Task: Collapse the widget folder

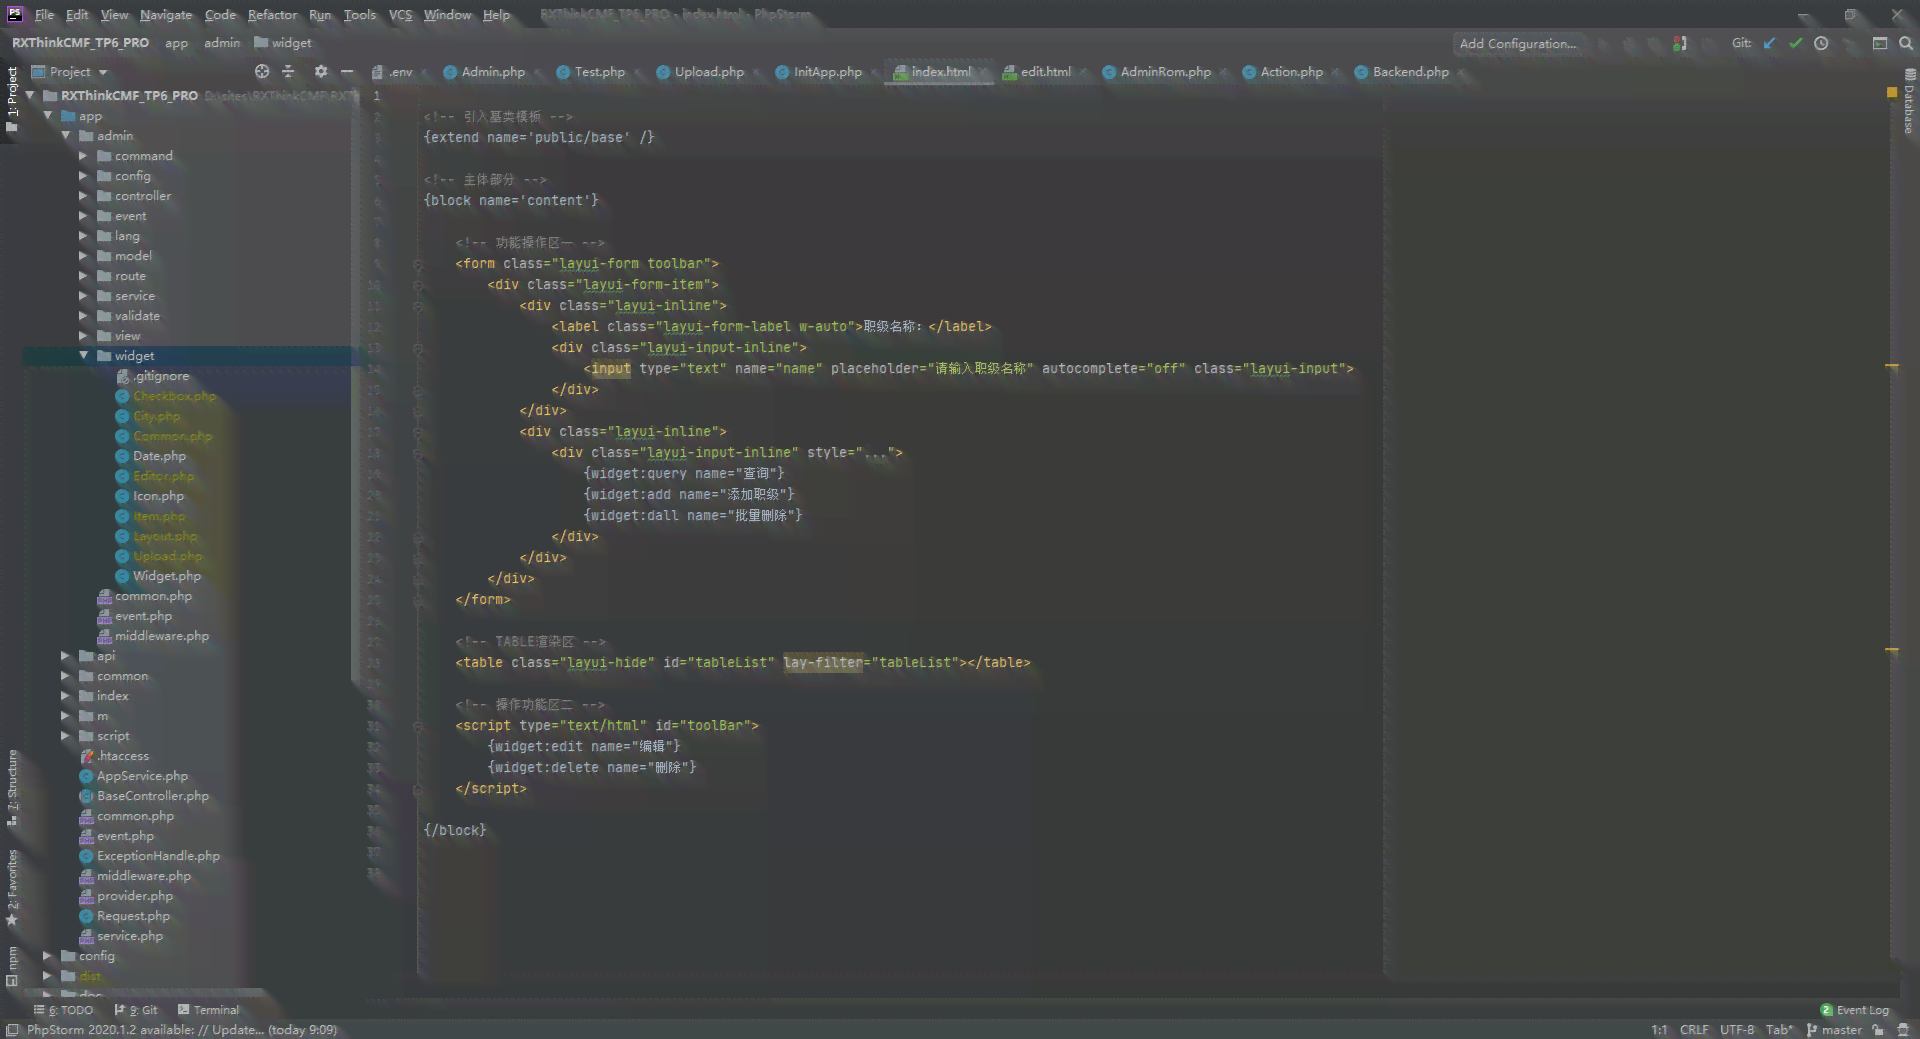Action: pyautogui.click(x=84, y=356)
